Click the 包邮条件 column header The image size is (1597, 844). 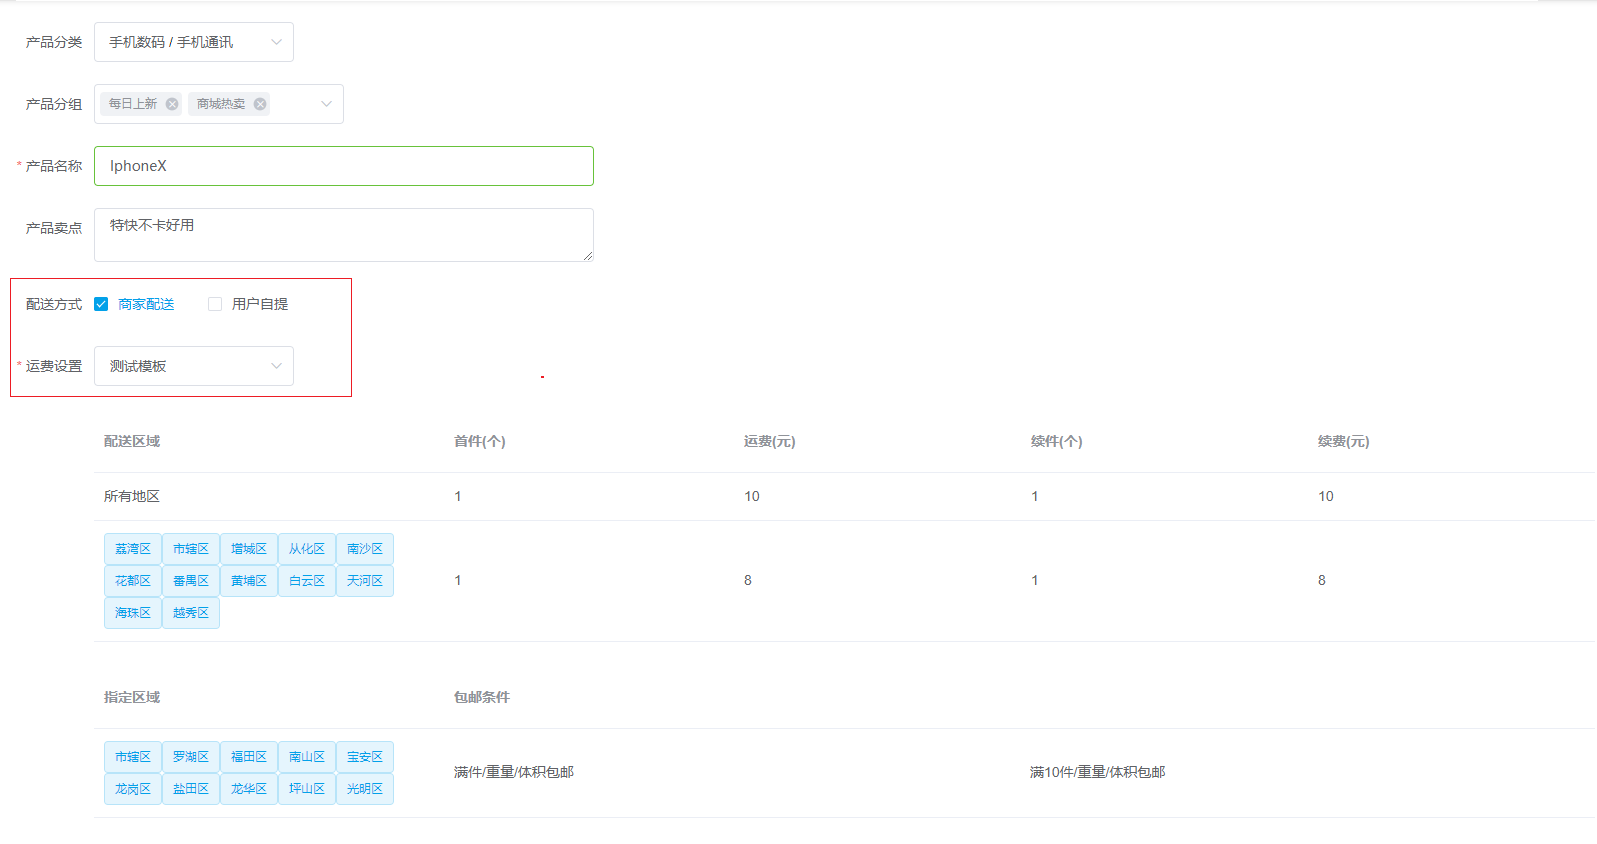(x=482, y=697)
